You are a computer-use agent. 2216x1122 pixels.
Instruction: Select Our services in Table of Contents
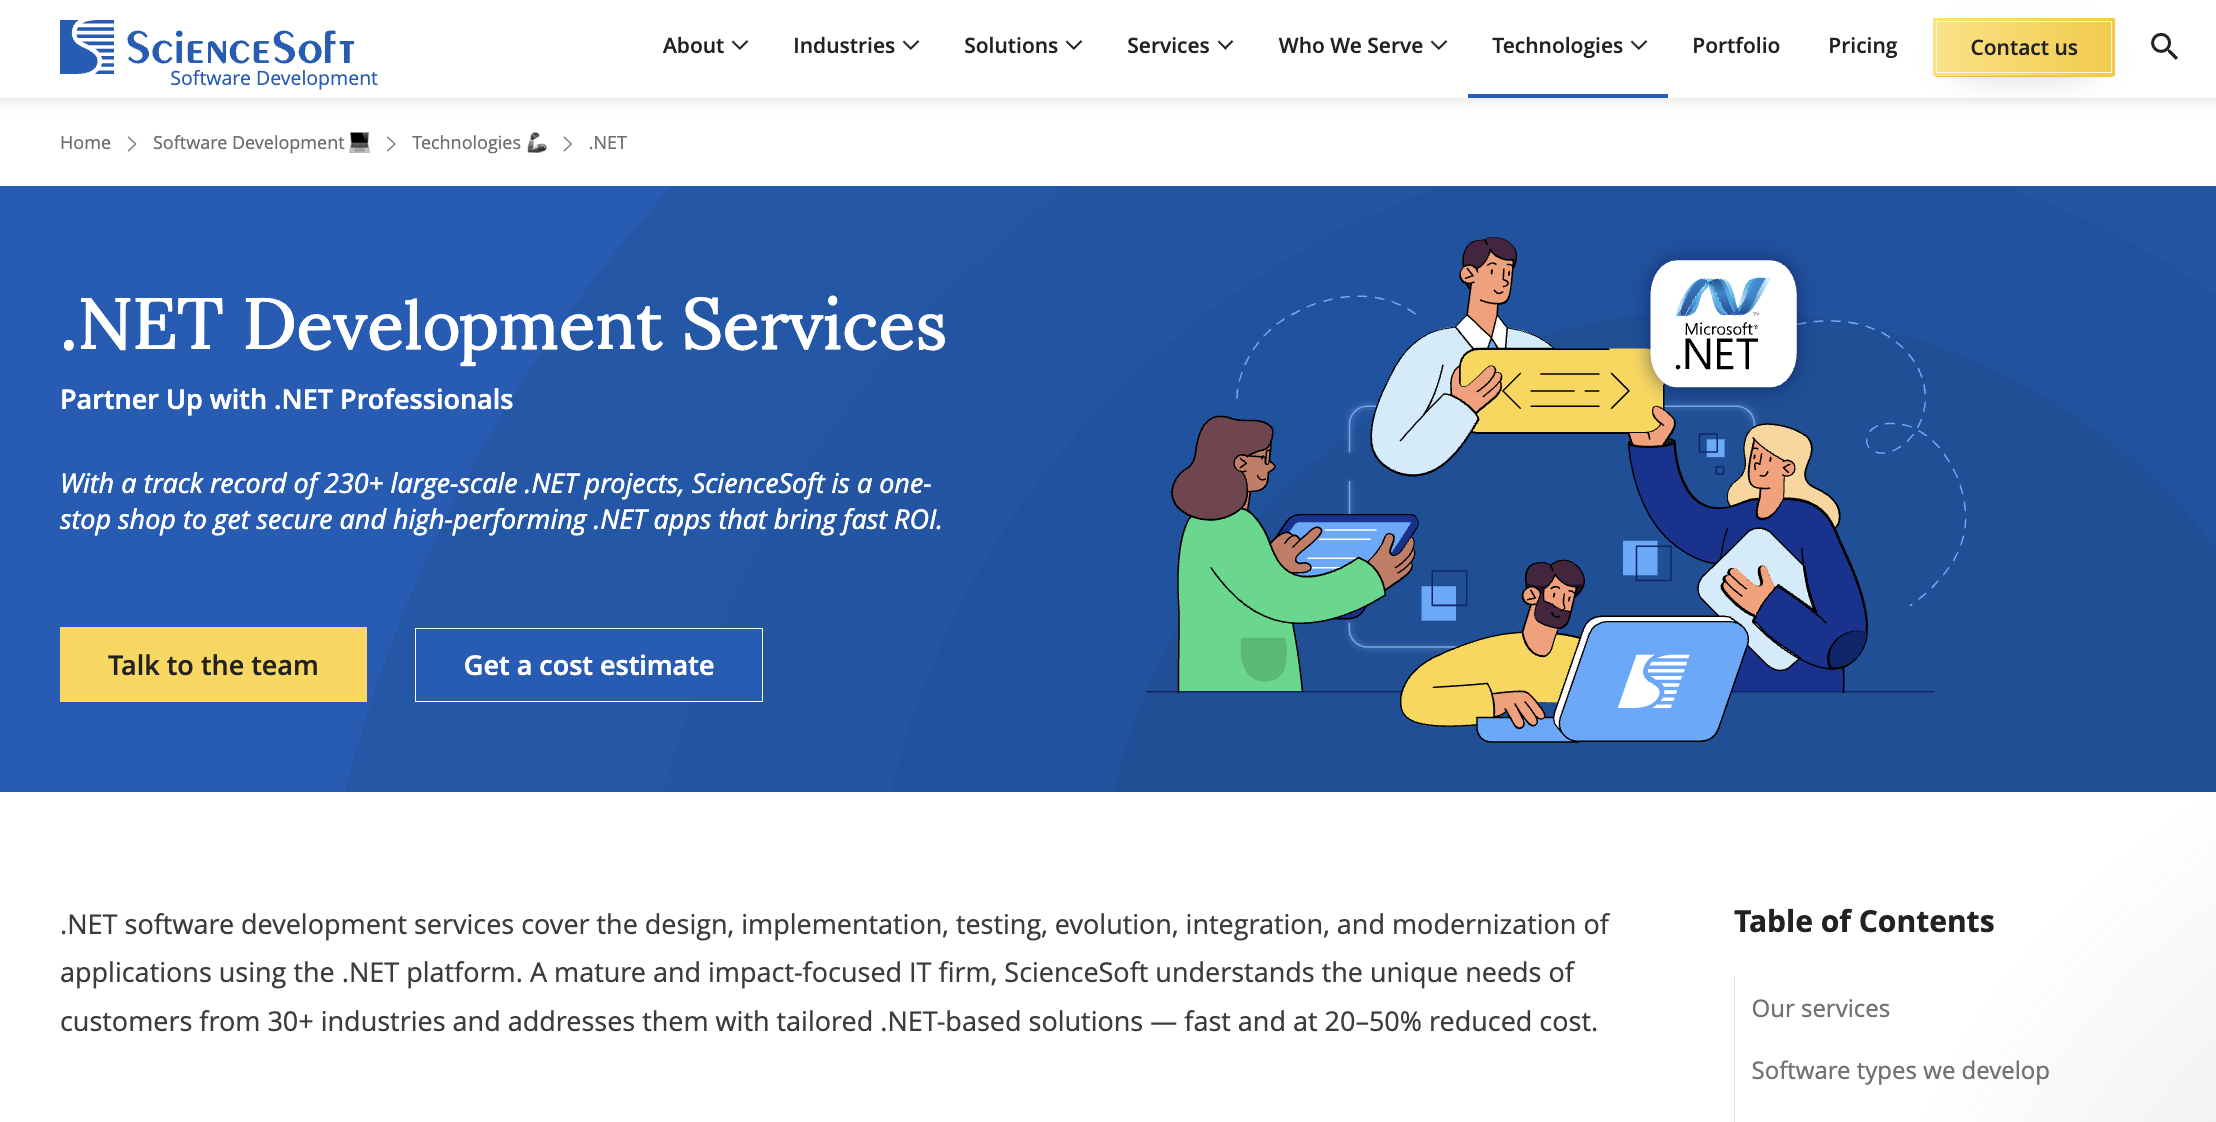1820,1008
